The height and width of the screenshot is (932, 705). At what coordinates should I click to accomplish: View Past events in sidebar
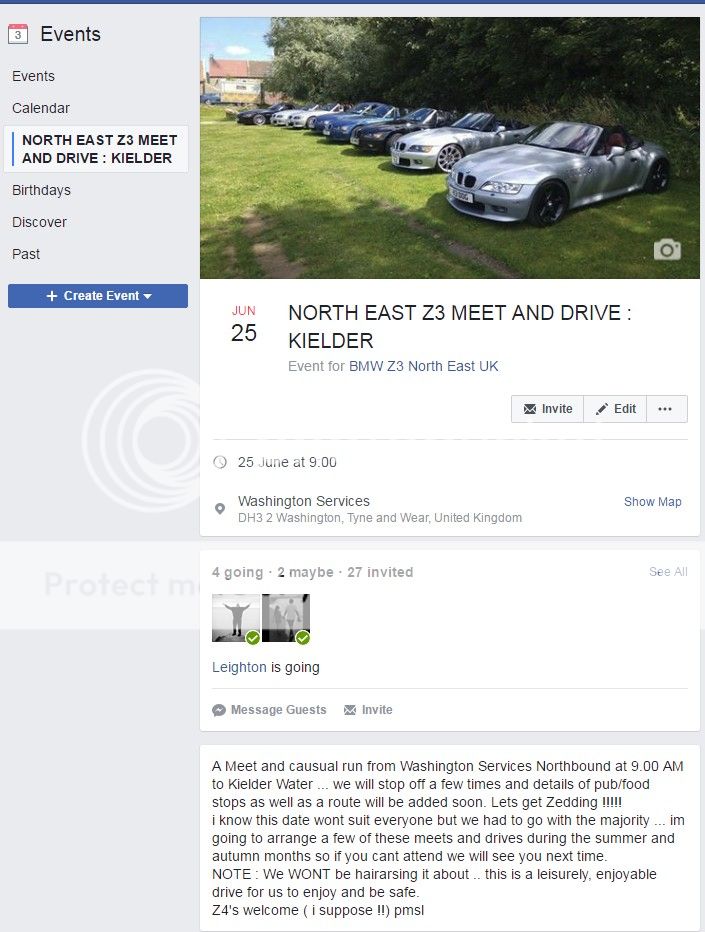[x=26, y=254]
